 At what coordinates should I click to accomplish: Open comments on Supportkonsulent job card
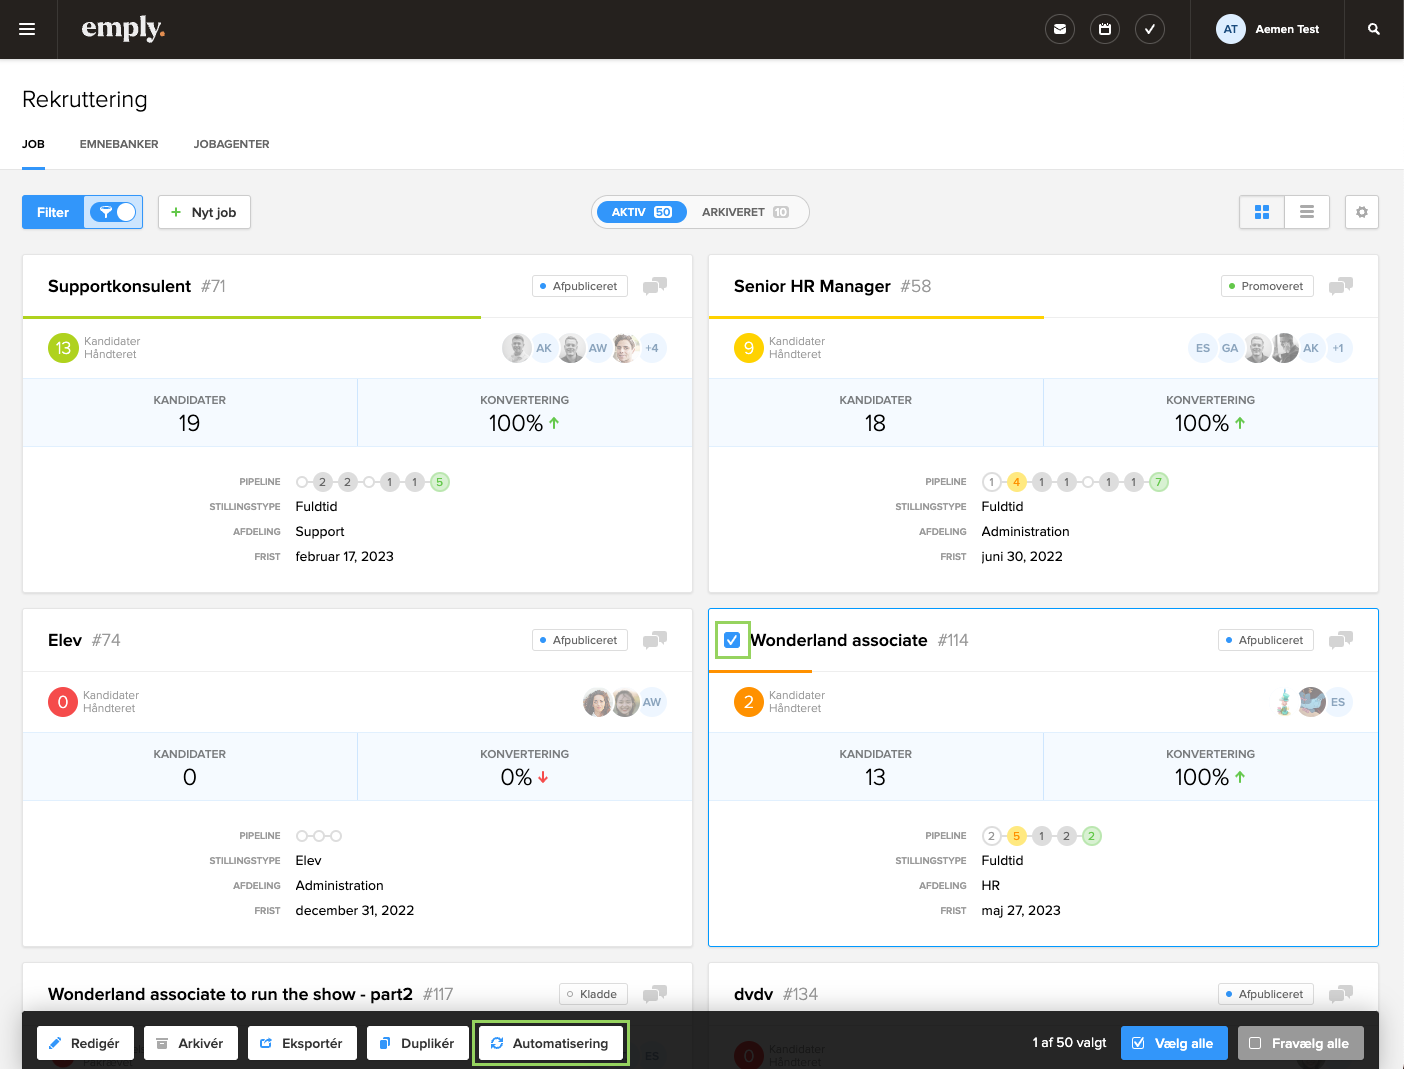pyautogui.click(x=654, y=286)
